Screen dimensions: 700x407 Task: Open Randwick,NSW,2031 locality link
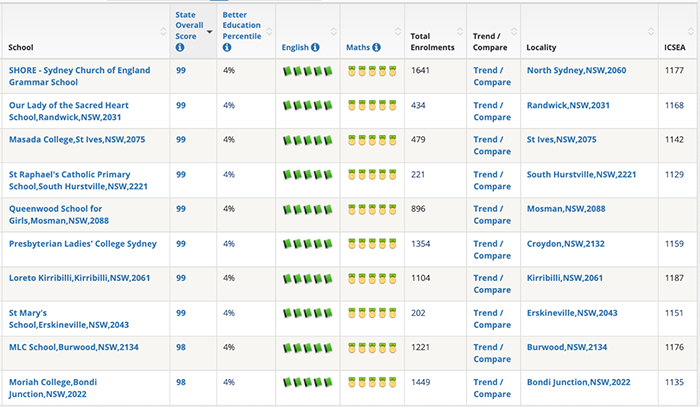click(x=568, y=105)
